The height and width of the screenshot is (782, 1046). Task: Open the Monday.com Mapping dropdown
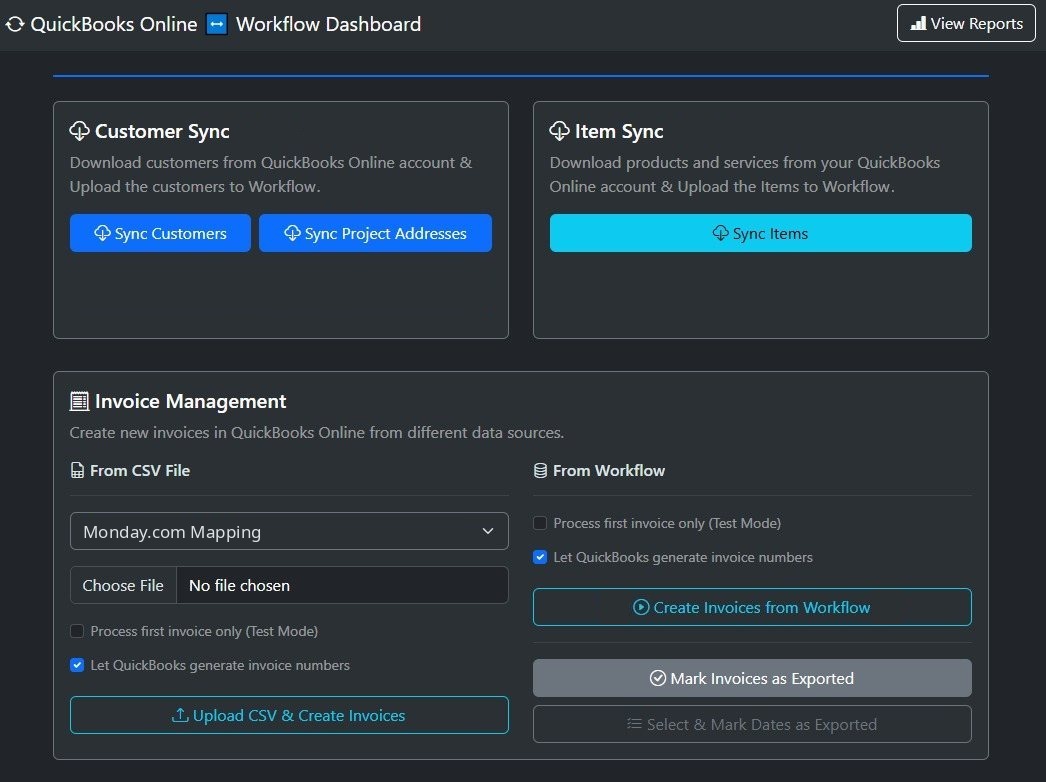[289, 531]
